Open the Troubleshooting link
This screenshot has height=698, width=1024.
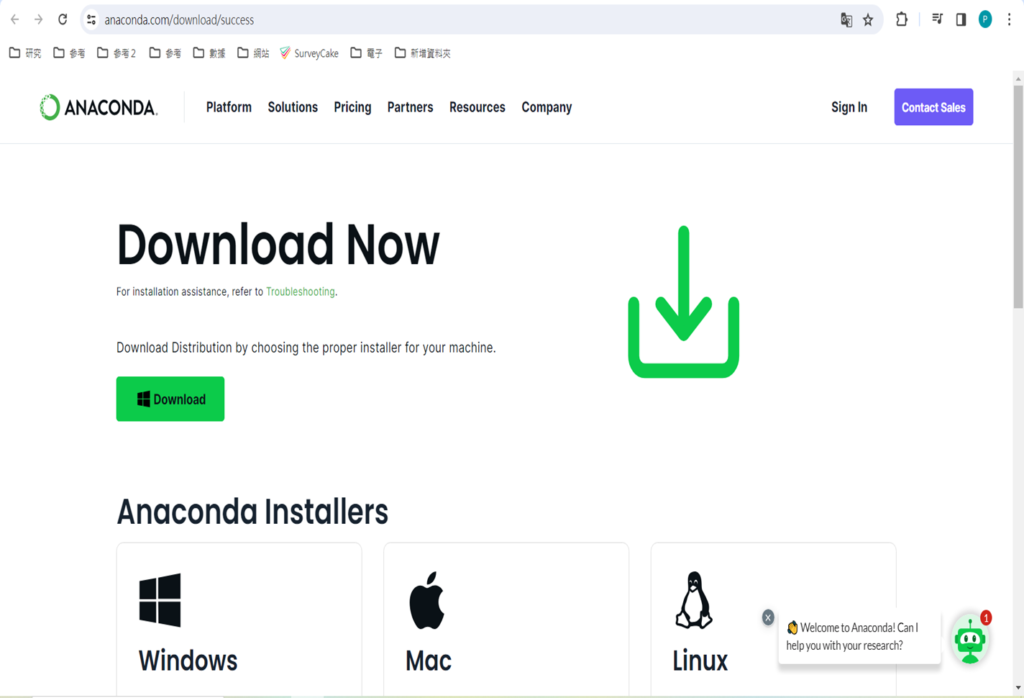pyautogui.click(x=300, y=292)
